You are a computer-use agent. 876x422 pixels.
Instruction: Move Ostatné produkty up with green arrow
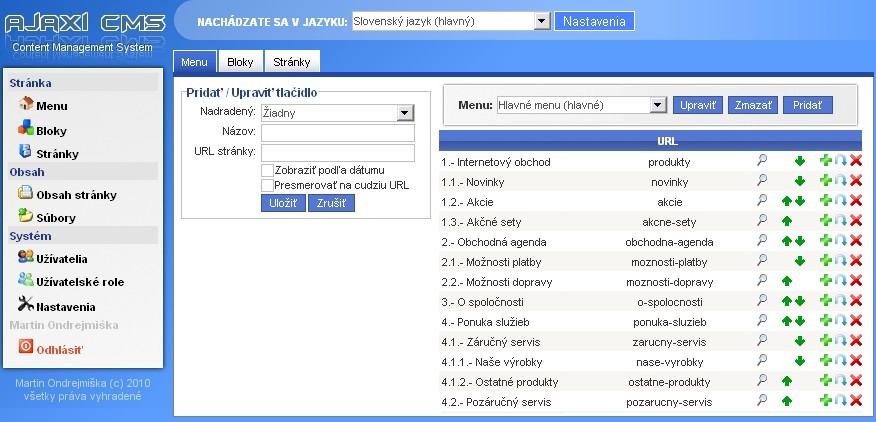[x=787, y=381]
